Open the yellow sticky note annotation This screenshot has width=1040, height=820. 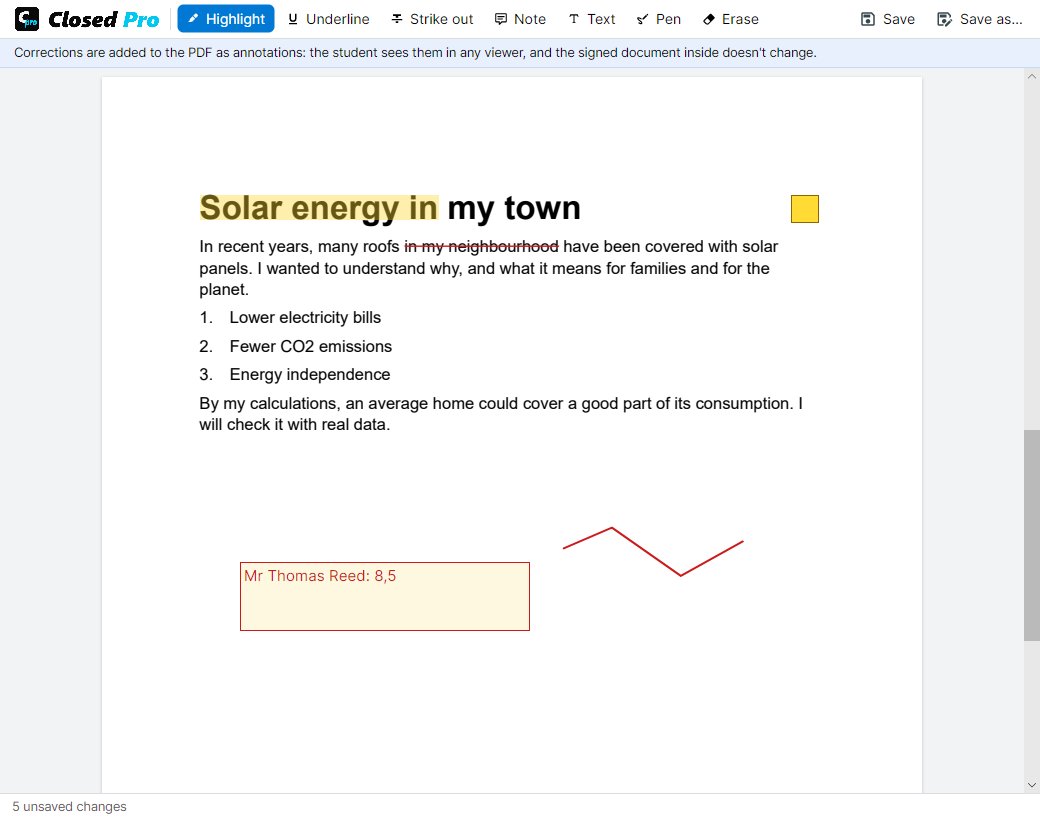[805, 209]
